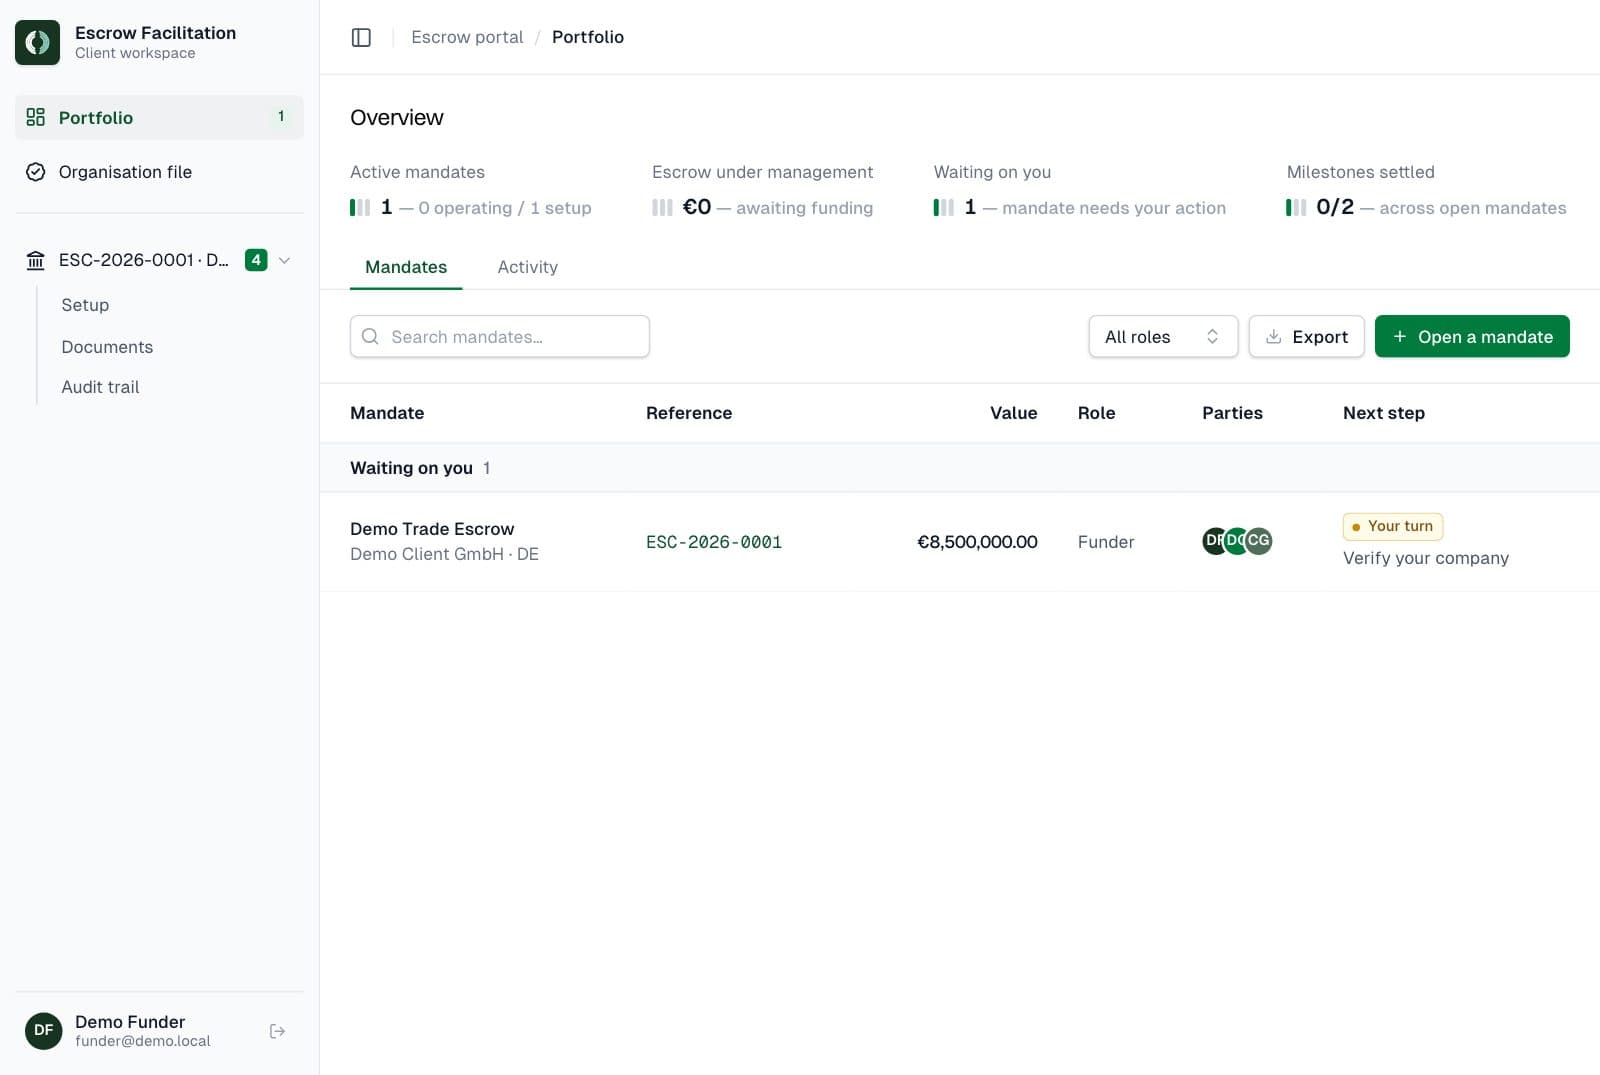Click the Portfolio count badge showing 1
This screenshot has width=1600, height=1075.
(281, 116)
